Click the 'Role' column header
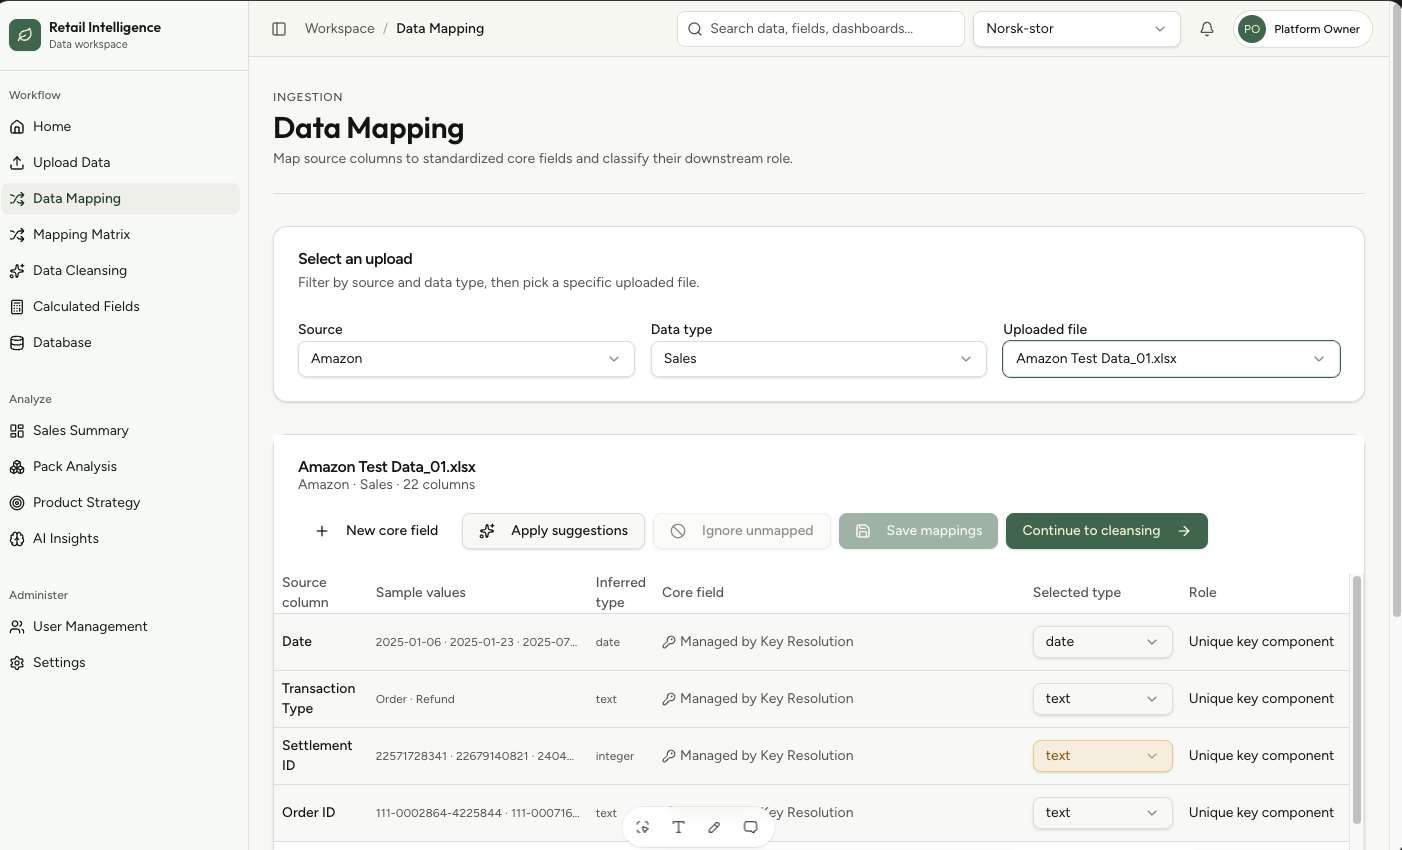The width and height of the screenshot is (1402, 850). click(x=1203, y=593)
